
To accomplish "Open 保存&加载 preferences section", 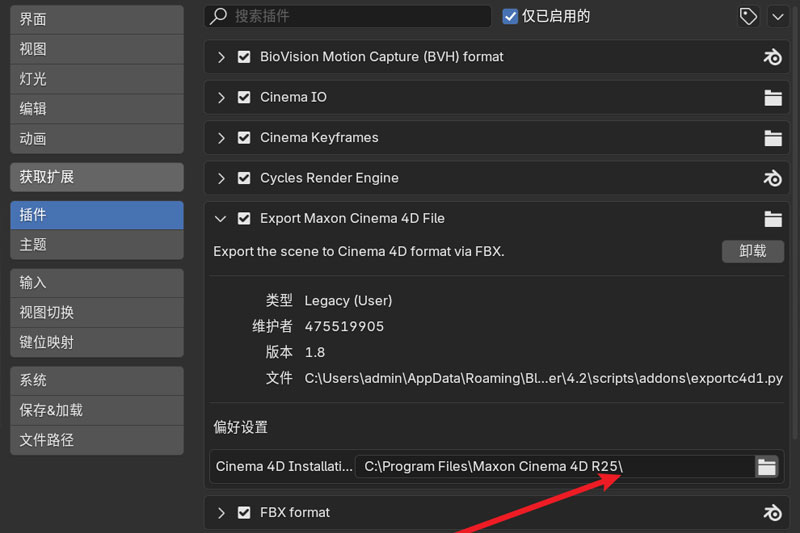I will [97, 410].
